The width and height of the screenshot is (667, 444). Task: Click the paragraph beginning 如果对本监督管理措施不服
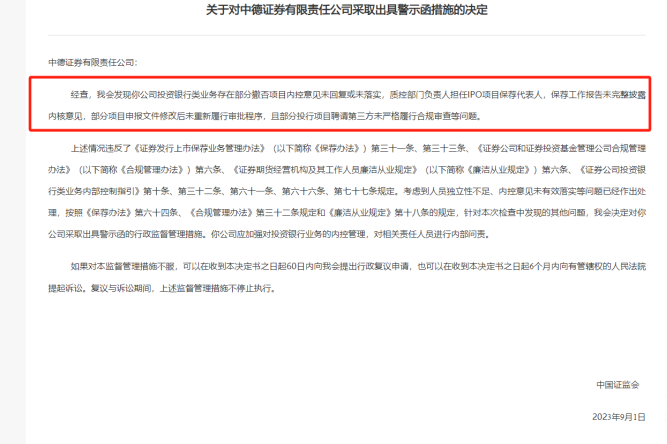[347, 277]
